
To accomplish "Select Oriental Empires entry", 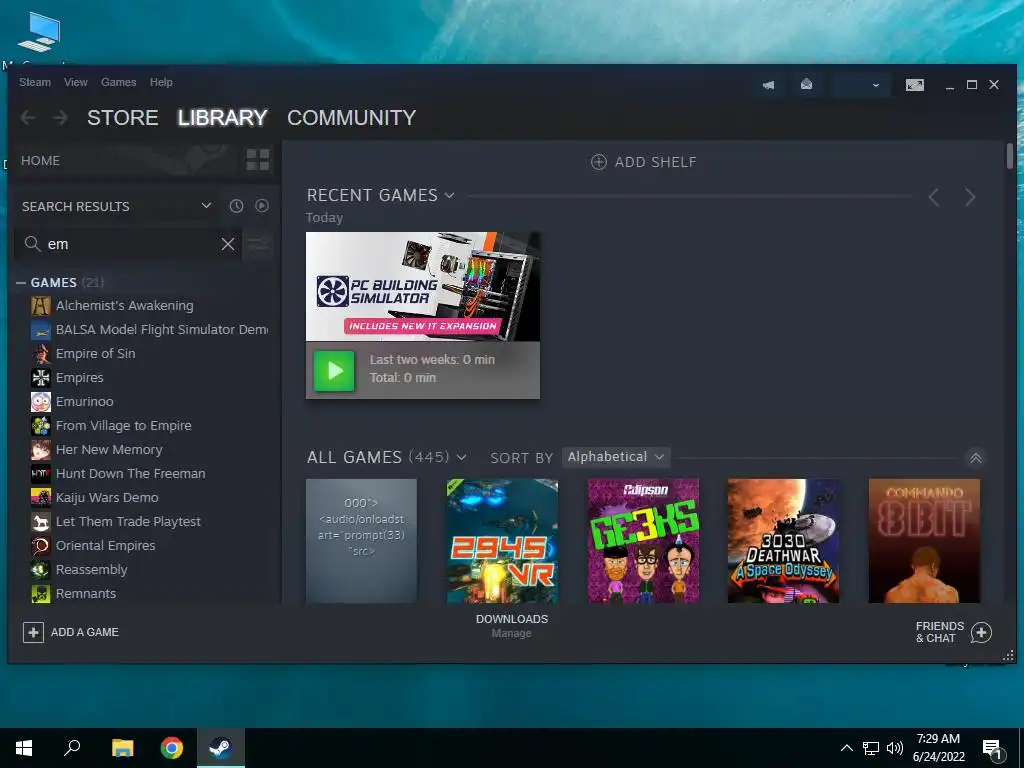I will click(106, 545).
